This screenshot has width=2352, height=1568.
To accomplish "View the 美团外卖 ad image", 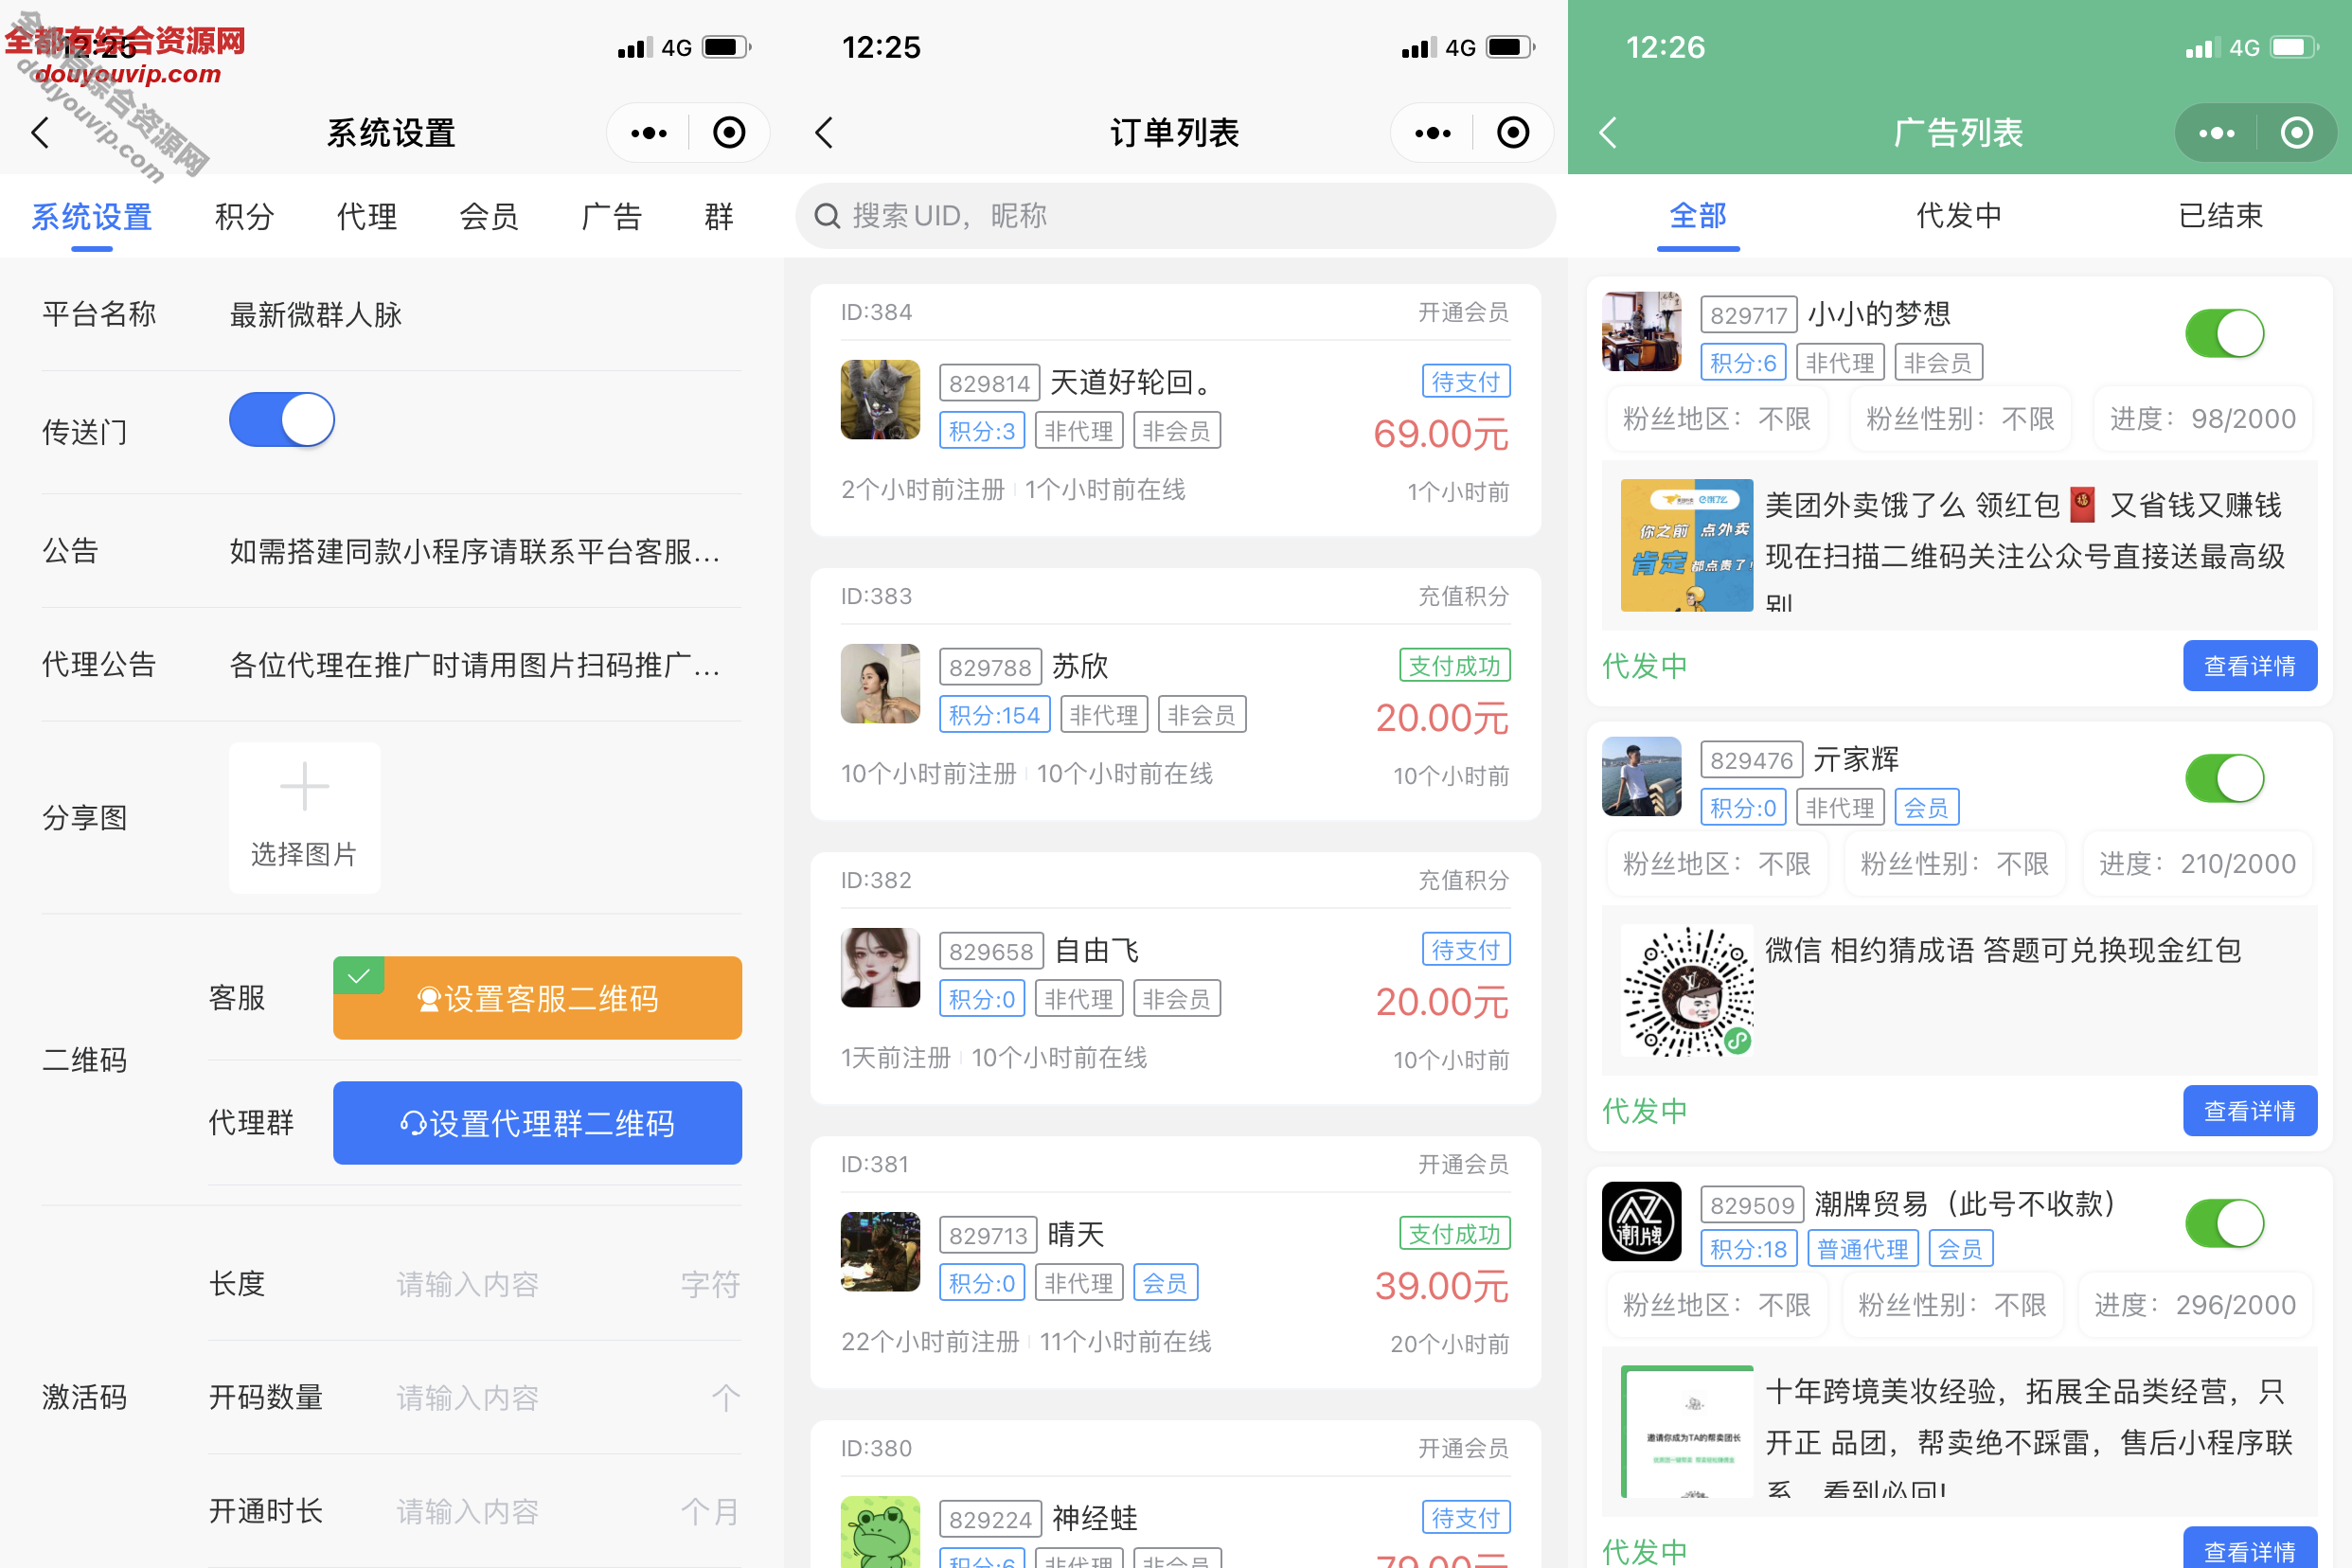I will click(1687, 545).
